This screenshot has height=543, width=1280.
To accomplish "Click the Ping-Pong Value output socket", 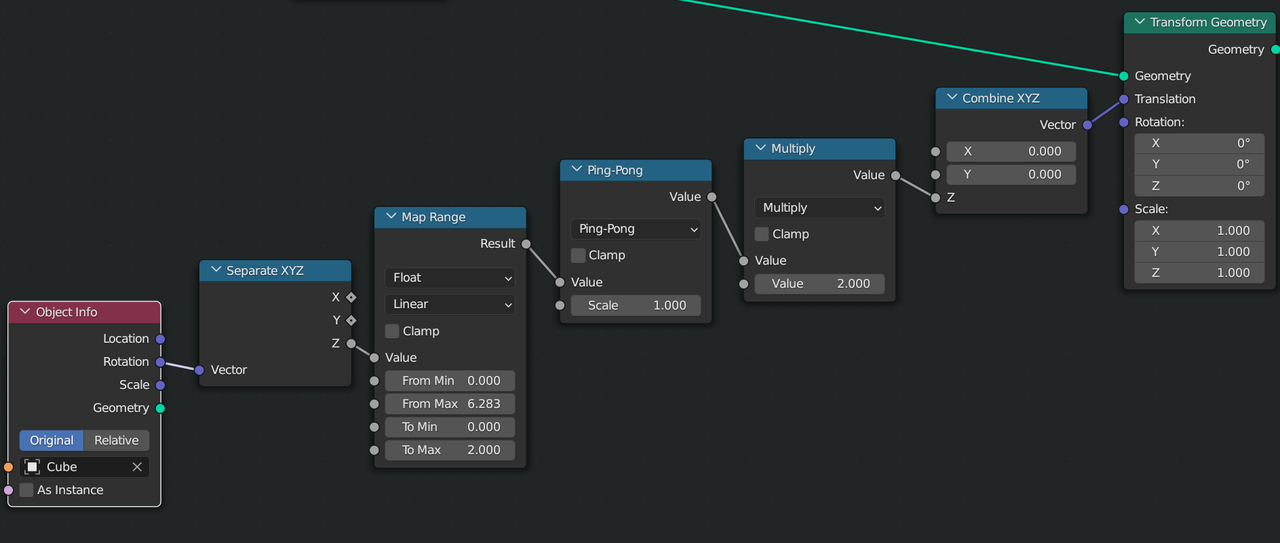I will pyautogui.click(x=712, y=197).
